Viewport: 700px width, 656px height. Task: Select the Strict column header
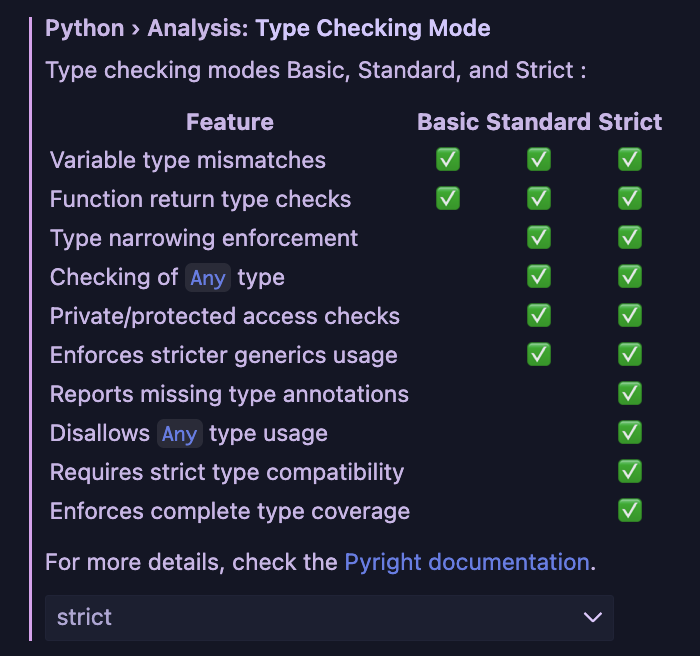click(x=630, y=122)
